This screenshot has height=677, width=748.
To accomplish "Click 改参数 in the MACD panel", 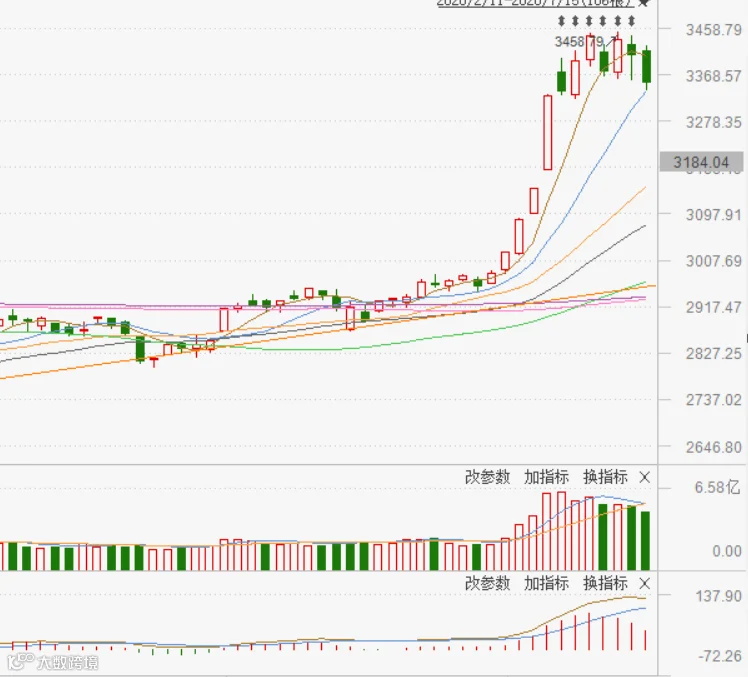I will click(488, 583).
